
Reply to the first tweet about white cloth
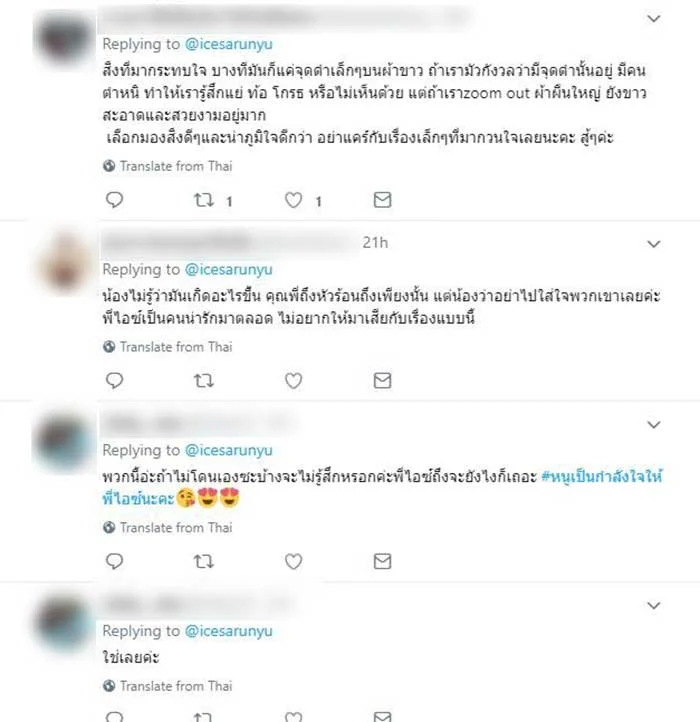point(114,200)
